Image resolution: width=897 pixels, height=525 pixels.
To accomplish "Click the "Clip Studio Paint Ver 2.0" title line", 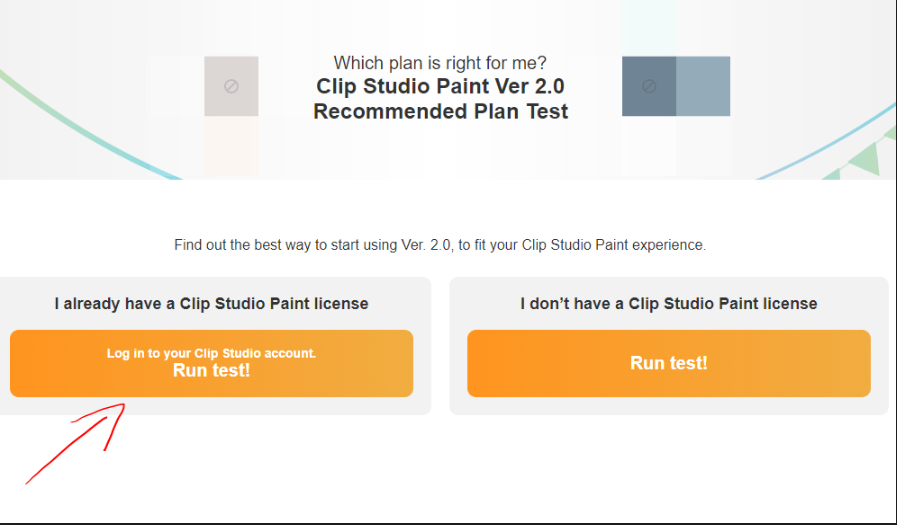I will coord(441,87).
